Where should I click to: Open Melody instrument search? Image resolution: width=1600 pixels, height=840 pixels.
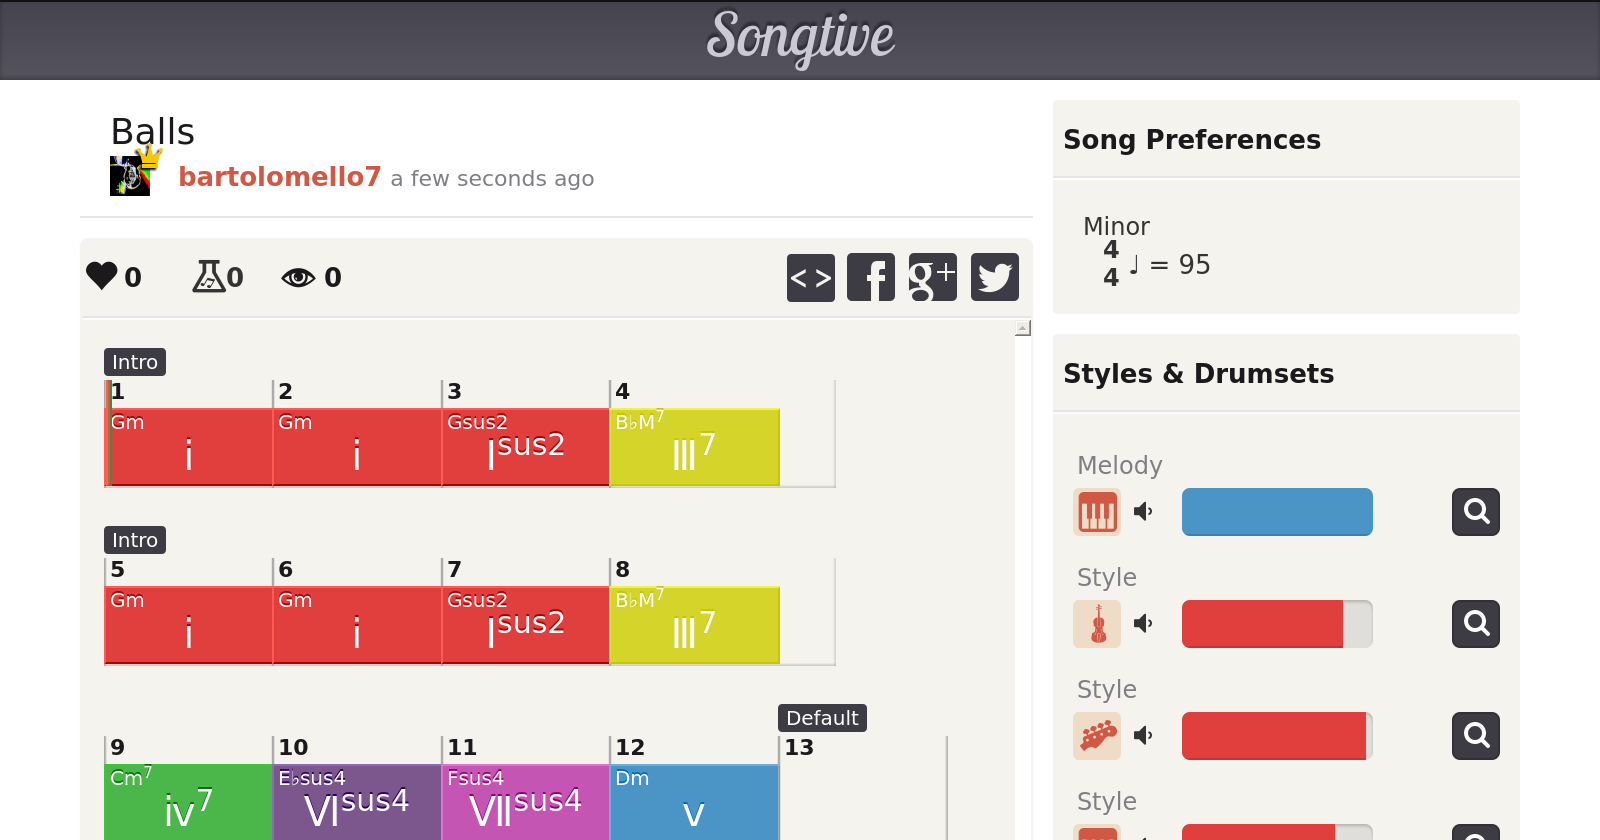click(x=1475, y=512)
